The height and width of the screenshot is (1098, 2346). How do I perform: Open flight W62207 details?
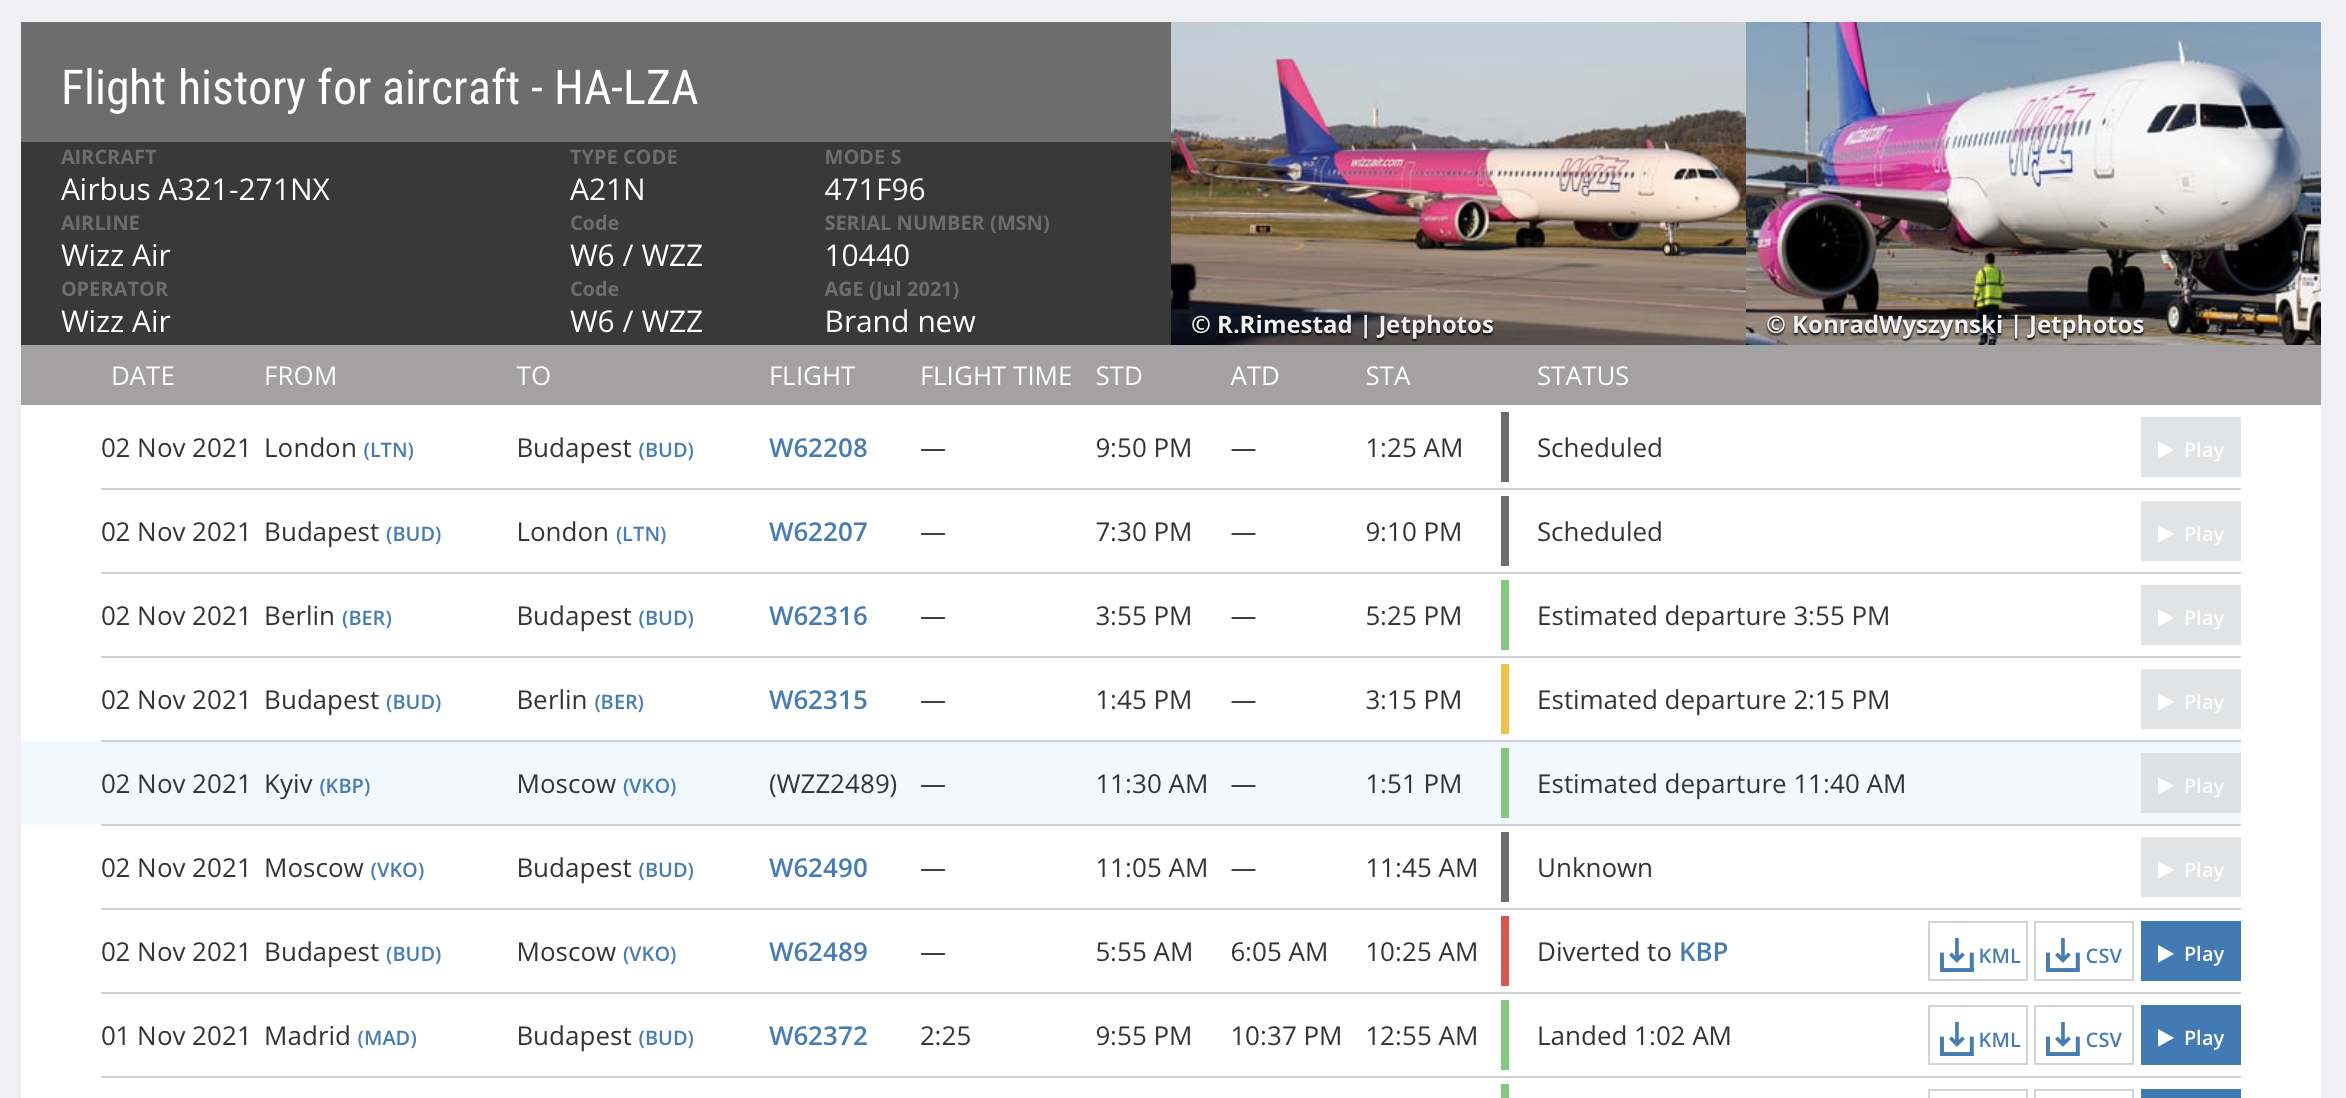[817, 532]
